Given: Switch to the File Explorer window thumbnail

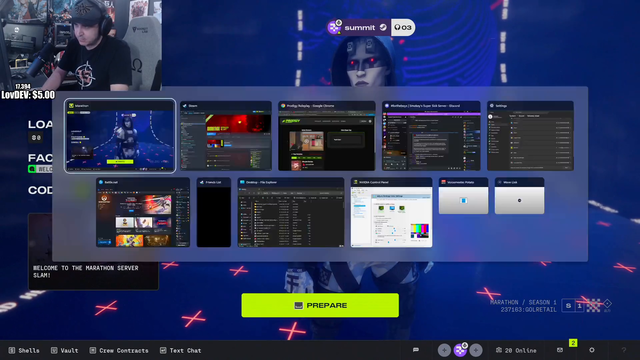Looking at the screenshot, I should click(291, 212).
